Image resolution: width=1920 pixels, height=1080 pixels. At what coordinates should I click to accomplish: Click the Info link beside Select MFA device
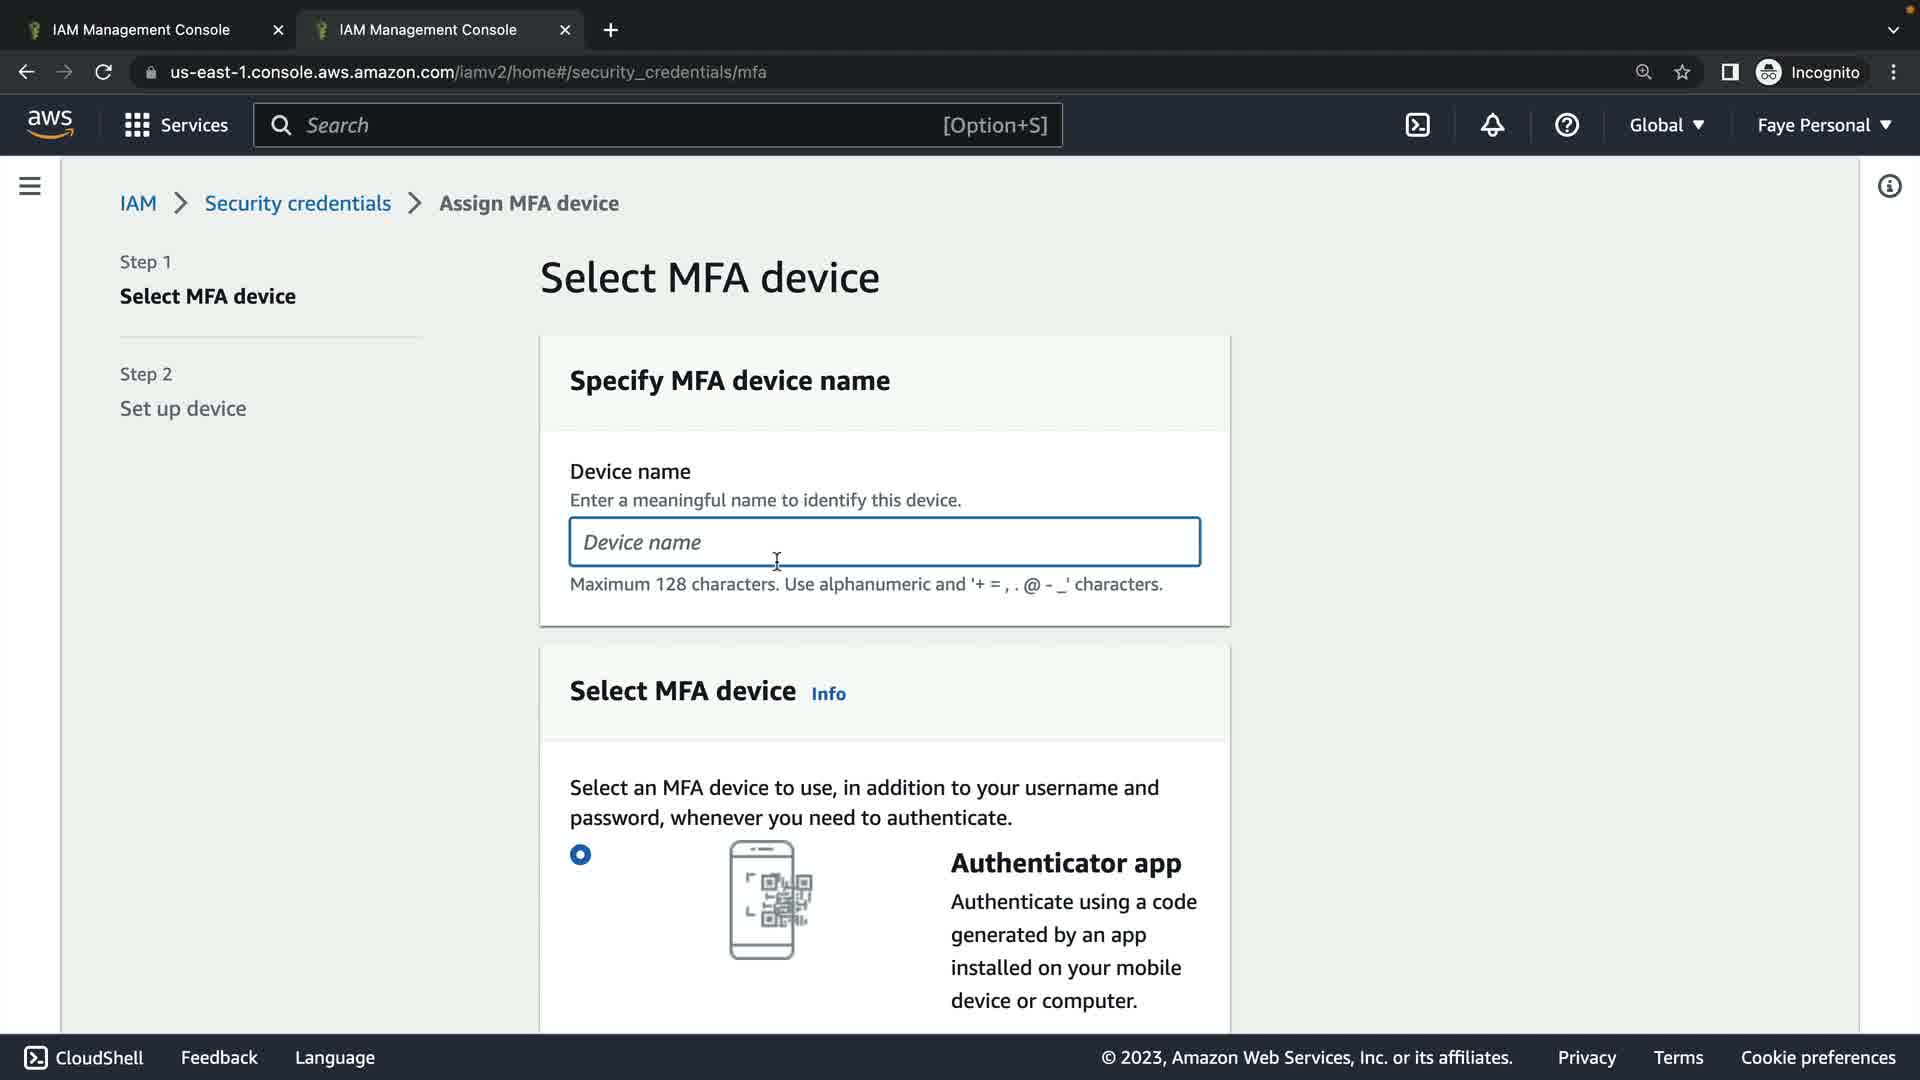click(828, 694)
